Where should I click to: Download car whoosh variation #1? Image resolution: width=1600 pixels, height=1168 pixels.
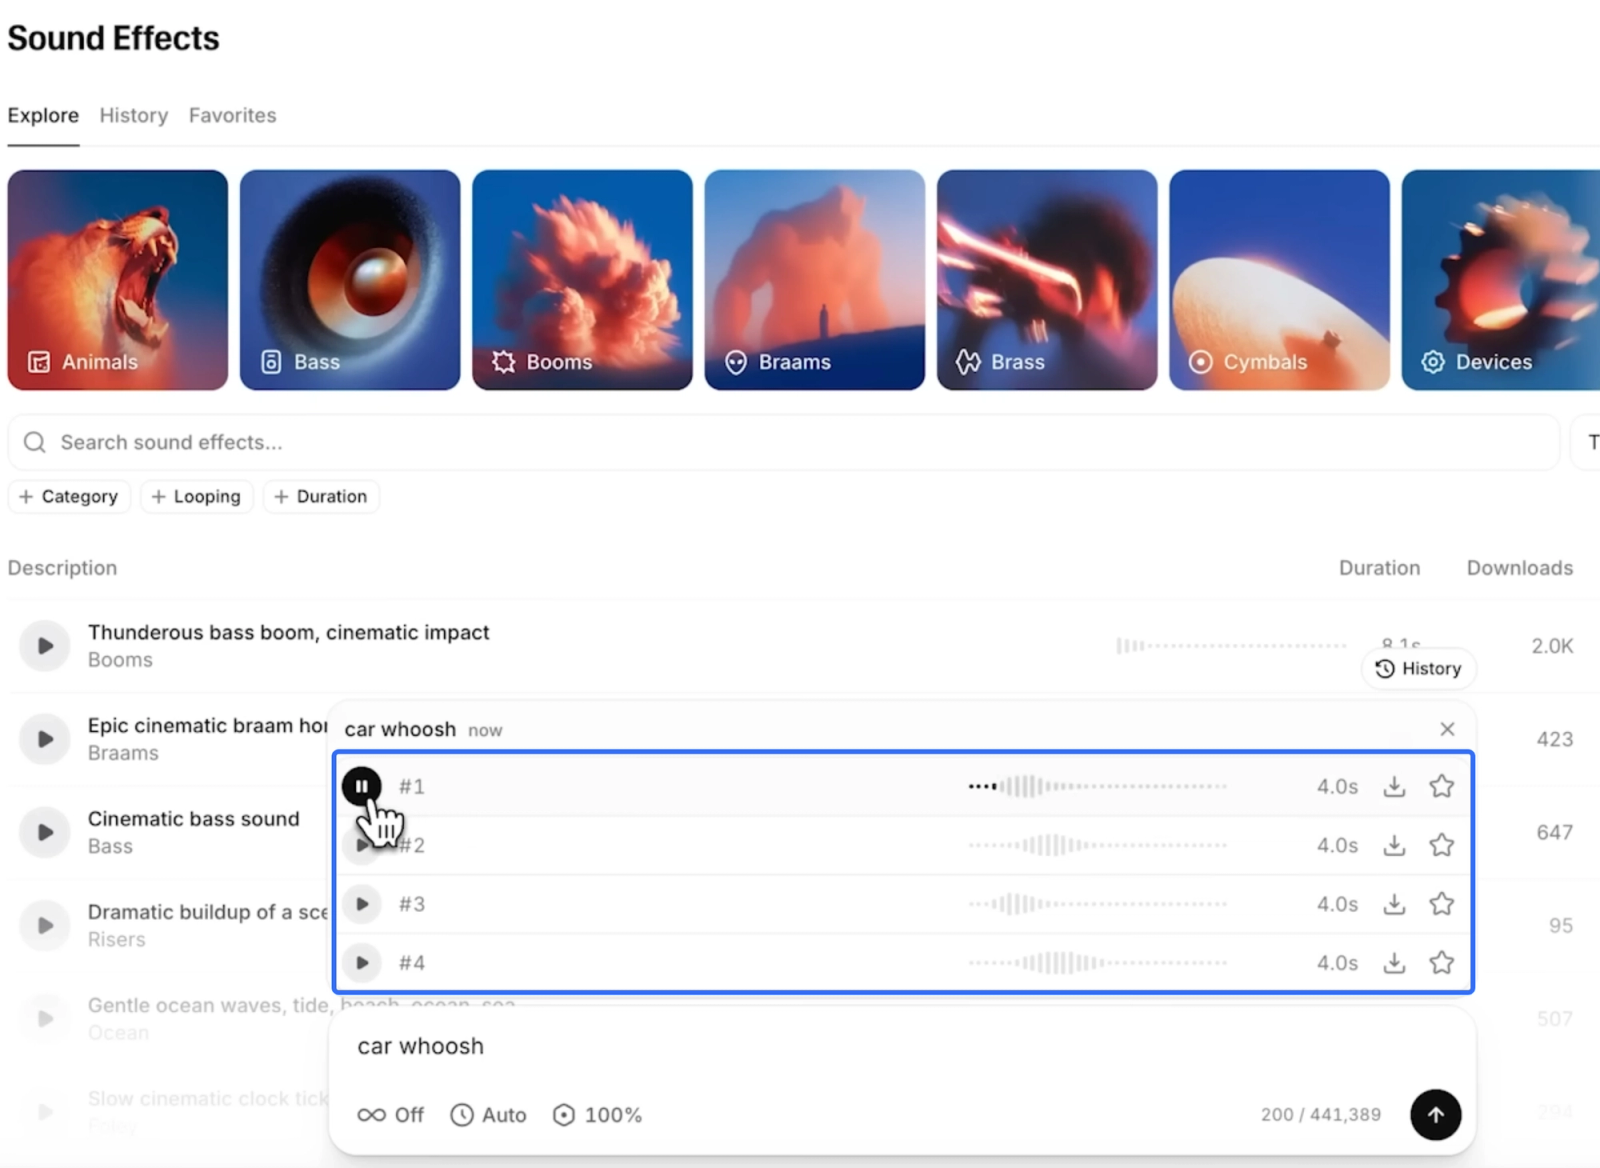click(1394, 787)
